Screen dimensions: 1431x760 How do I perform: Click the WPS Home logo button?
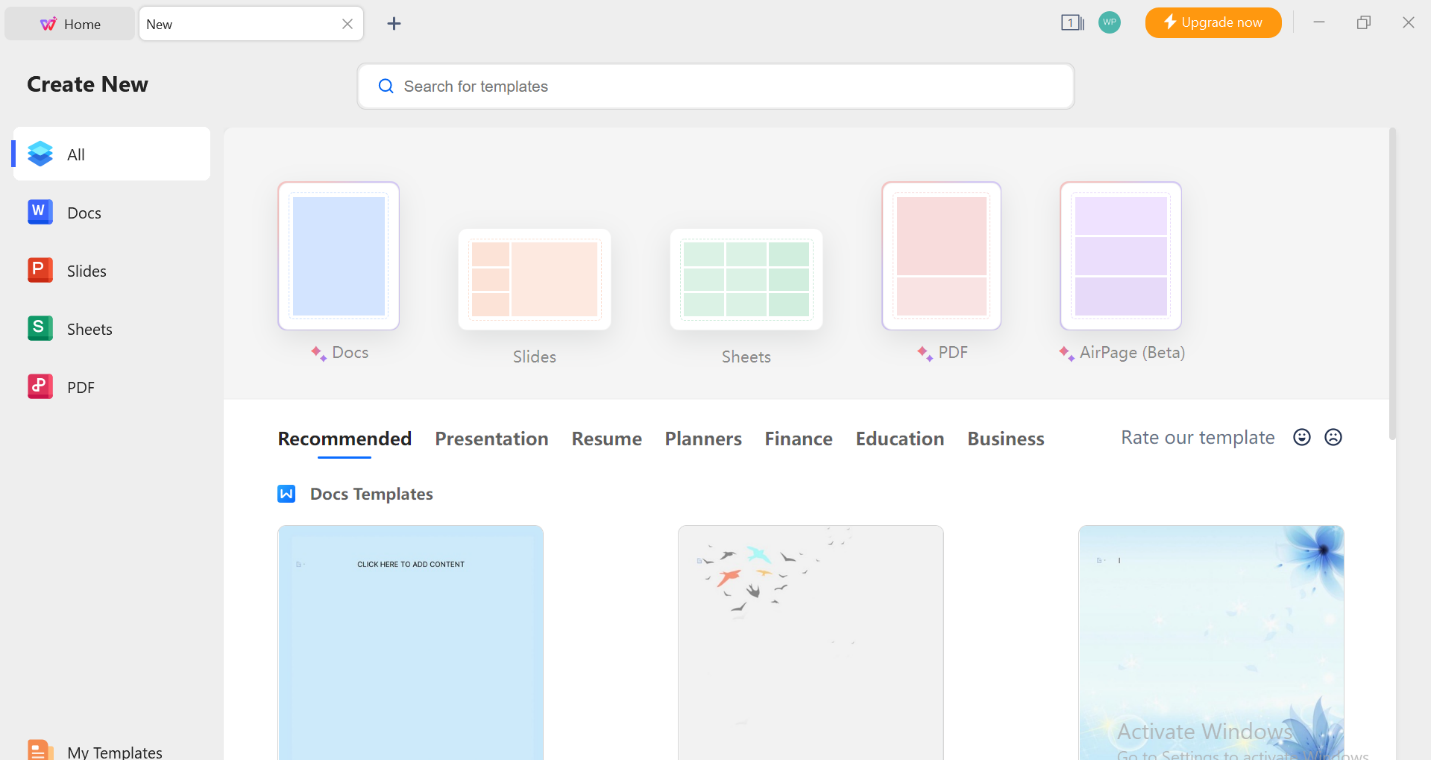click(x=68, y=22)
